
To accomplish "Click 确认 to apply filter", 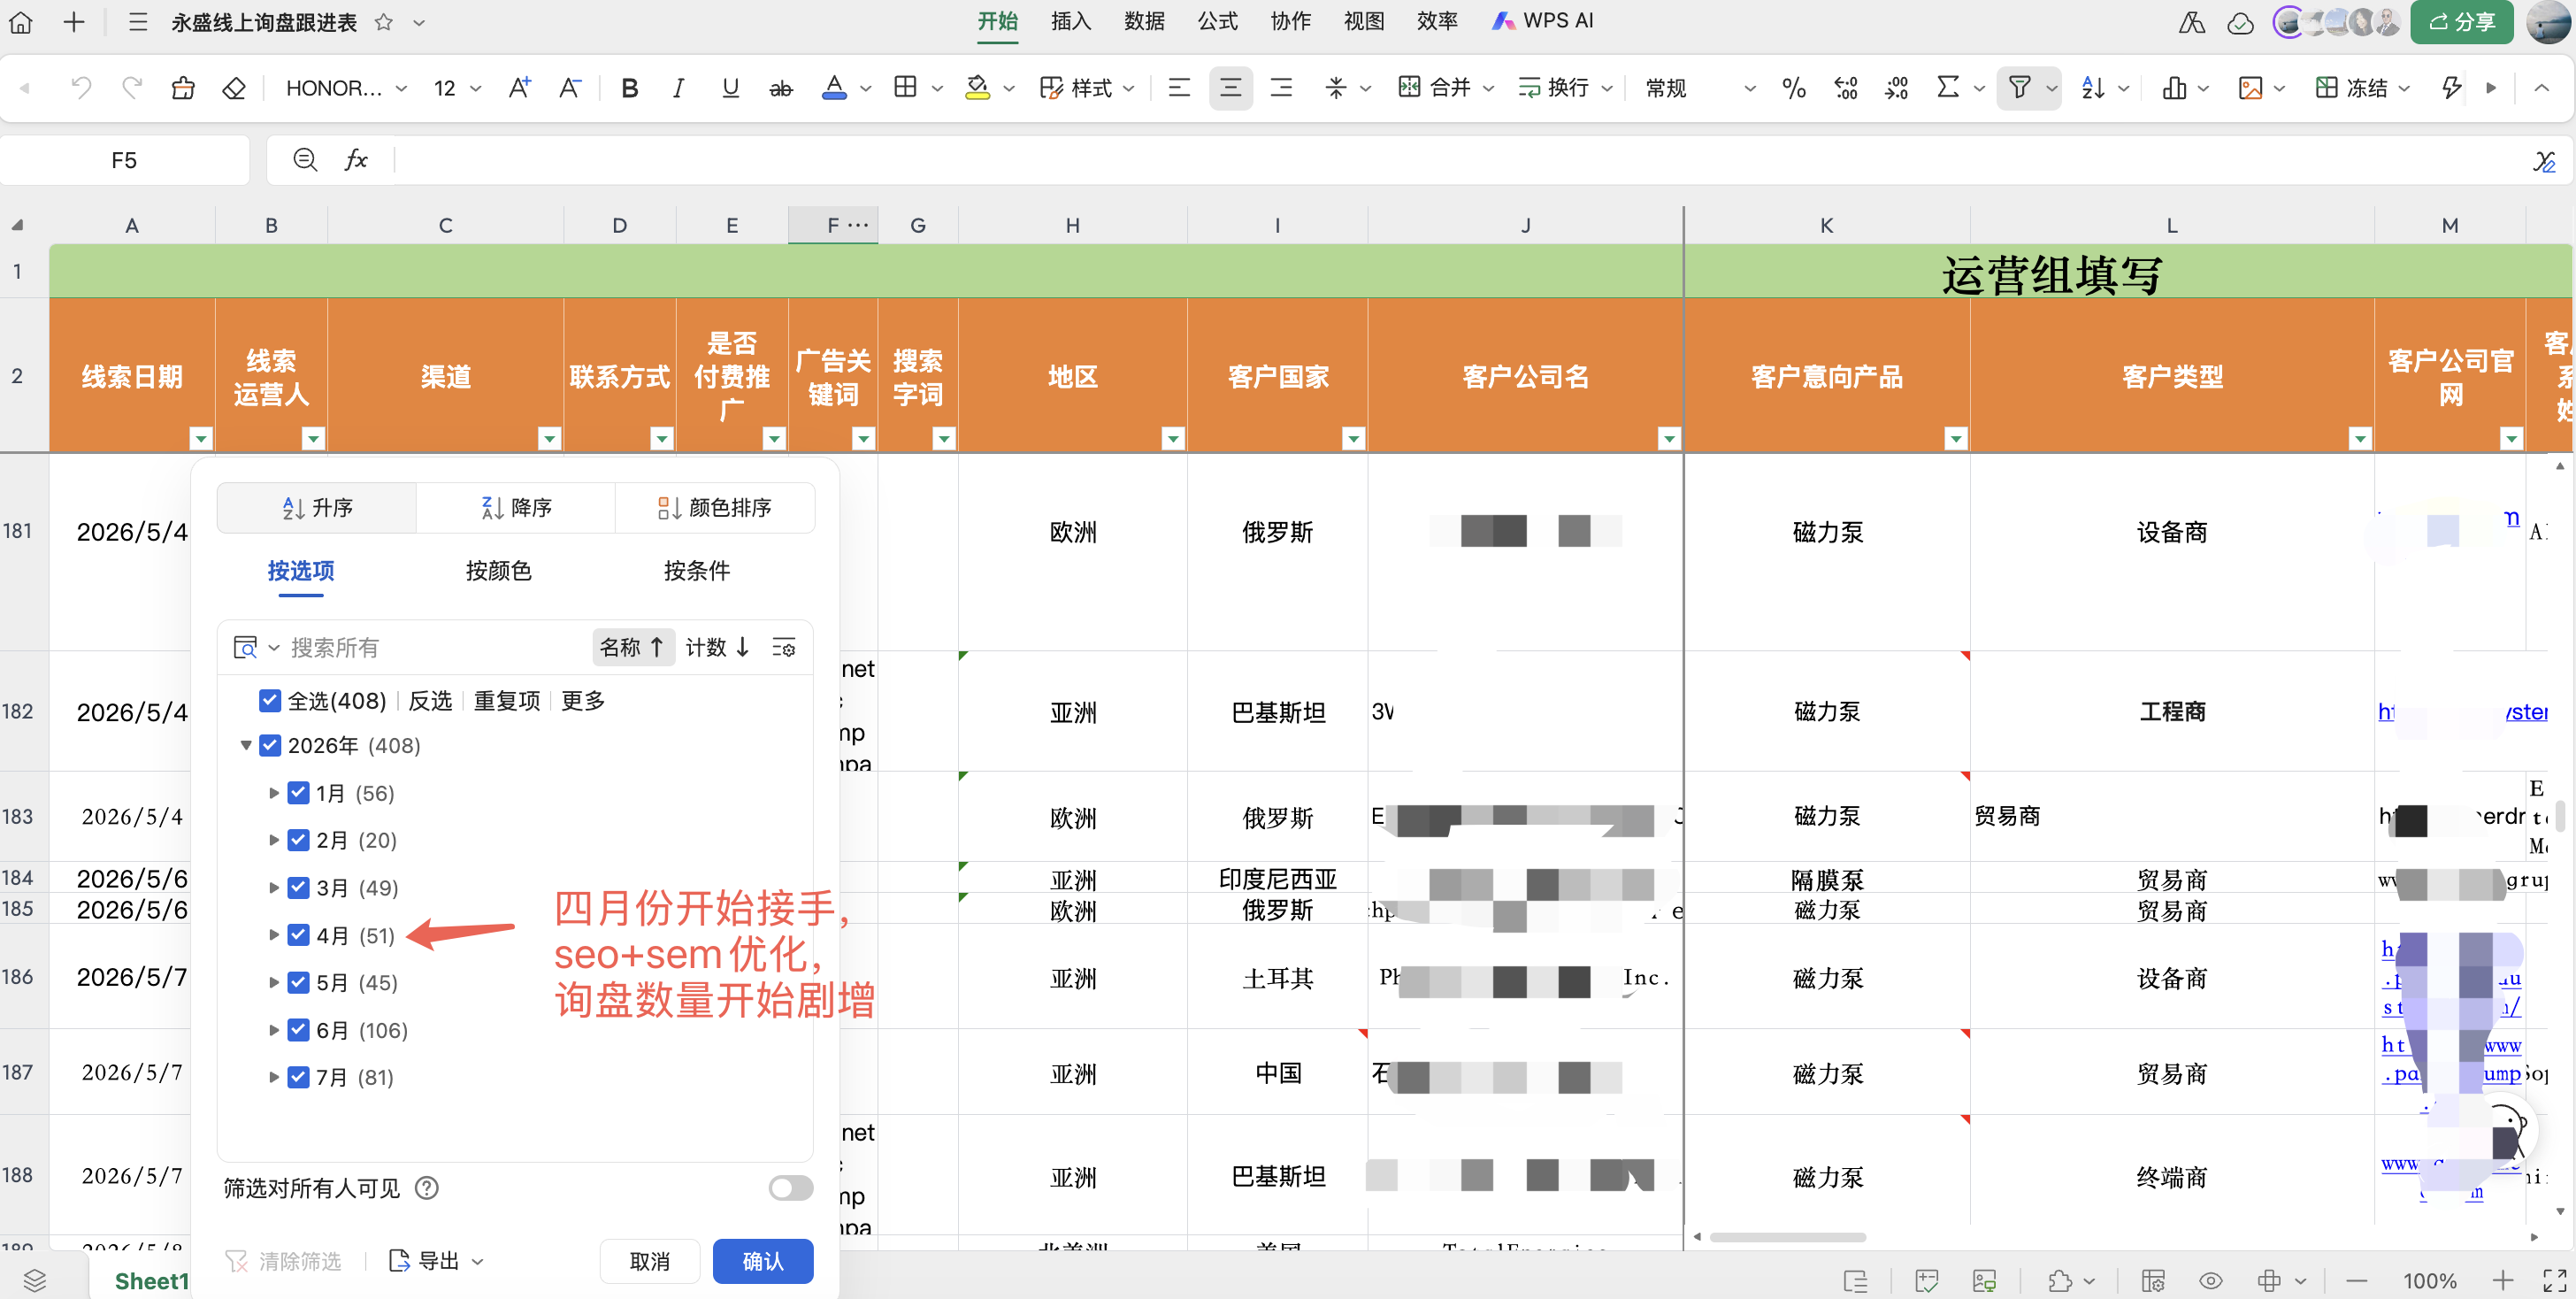I will [763, 1261].
